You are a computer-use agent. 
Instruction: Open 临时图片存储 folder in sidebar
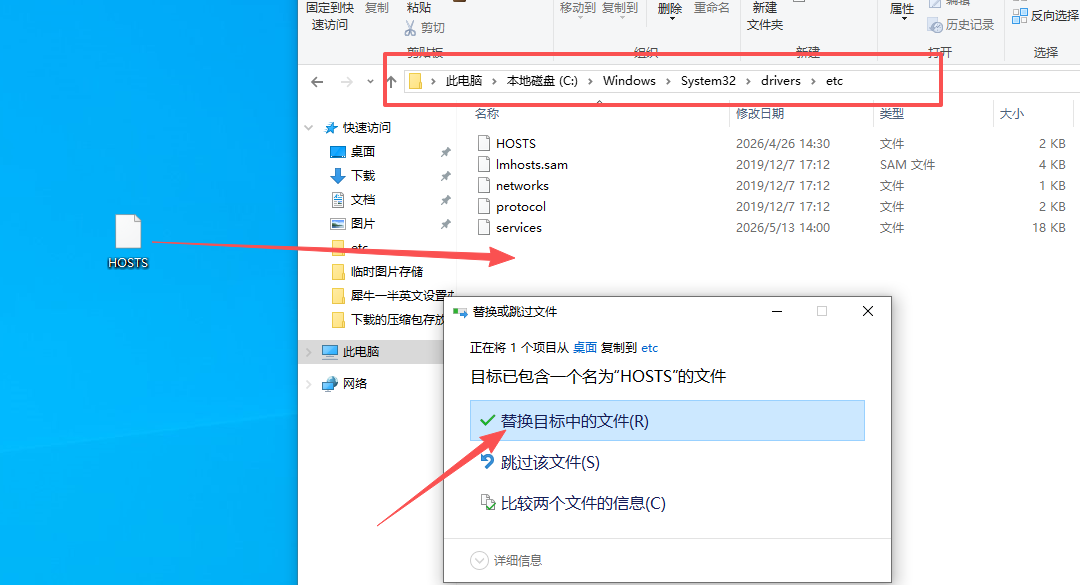[x=386, y=271]
